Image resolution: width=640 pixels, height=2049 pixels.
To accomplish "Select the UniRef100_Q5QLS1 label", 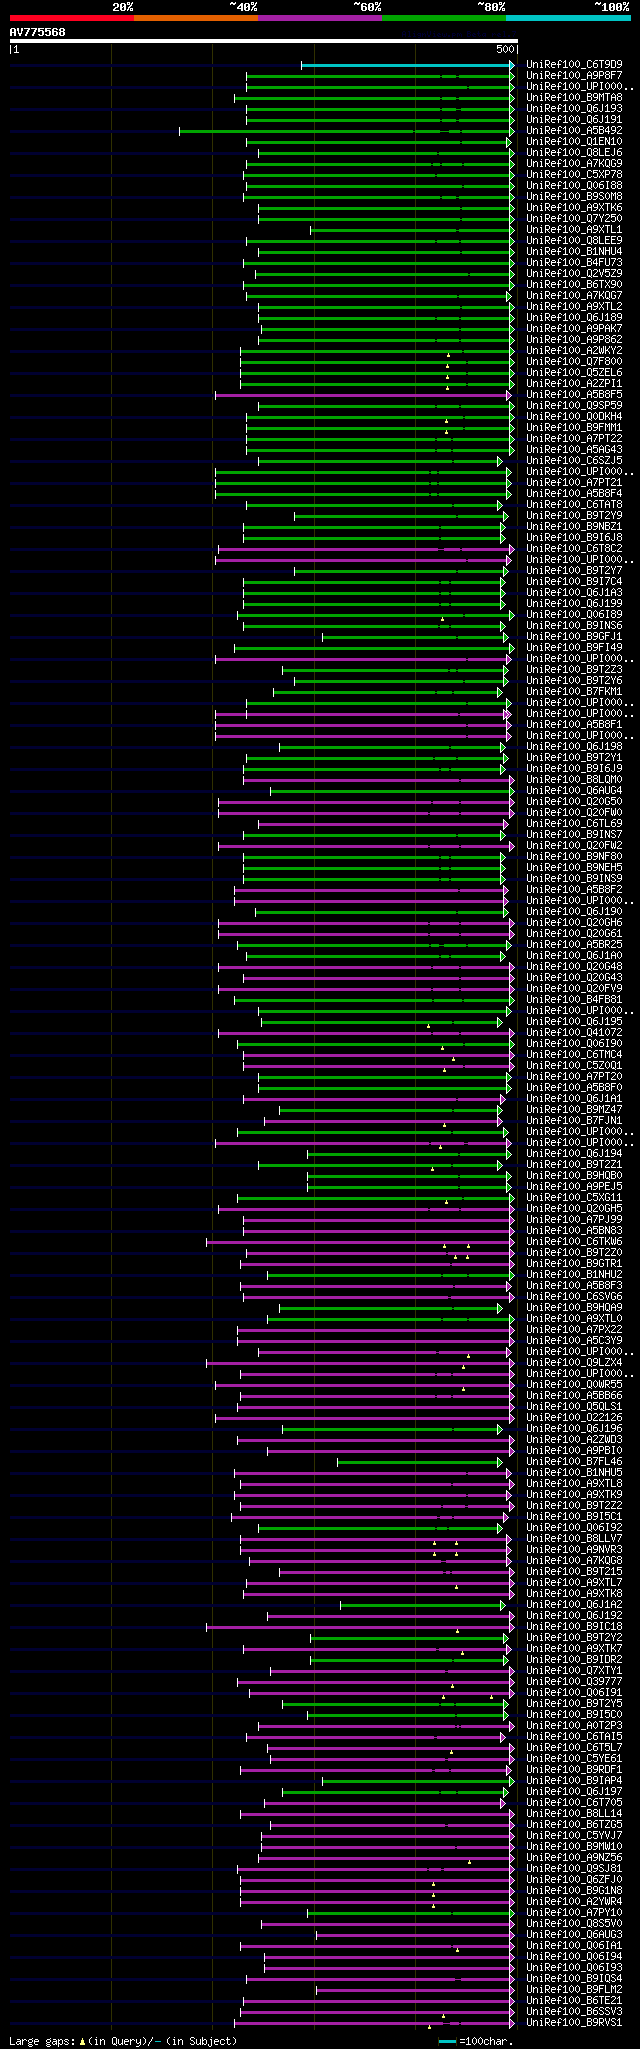I will coord(574,1407).
